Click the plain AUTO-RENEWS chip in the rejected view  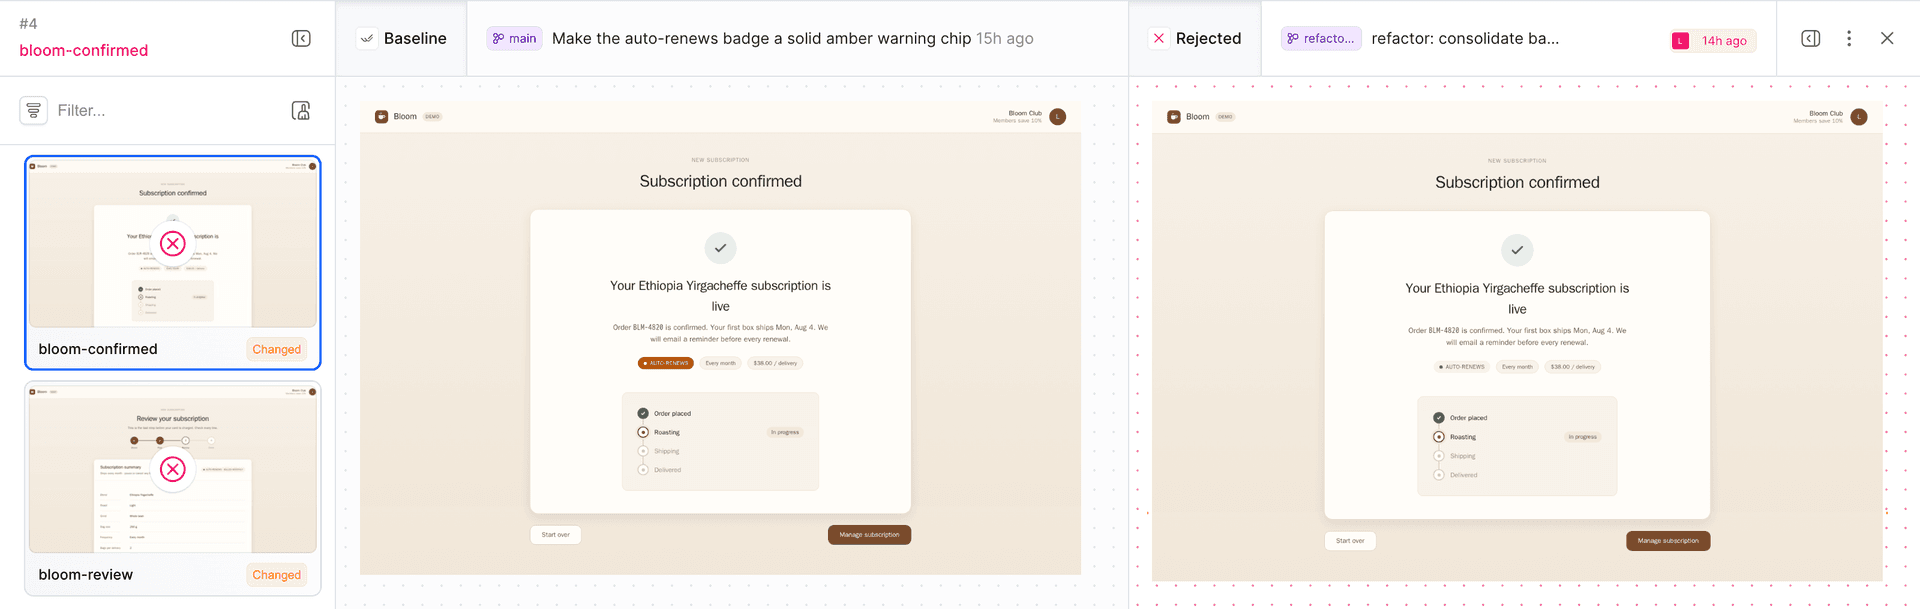[x=1461, y=367]
